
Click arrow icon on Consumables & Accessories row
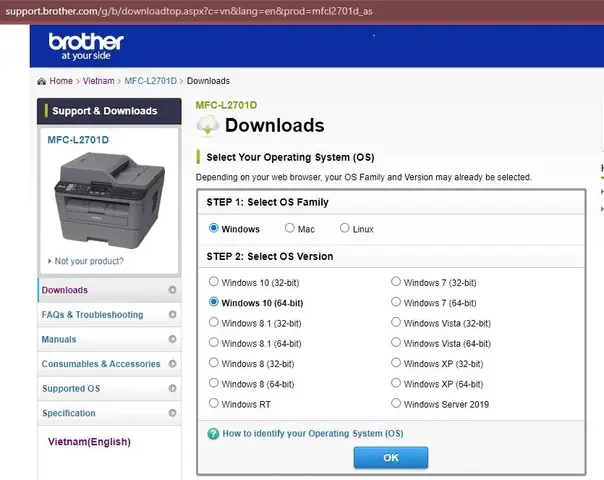click(x=172, y=364)
